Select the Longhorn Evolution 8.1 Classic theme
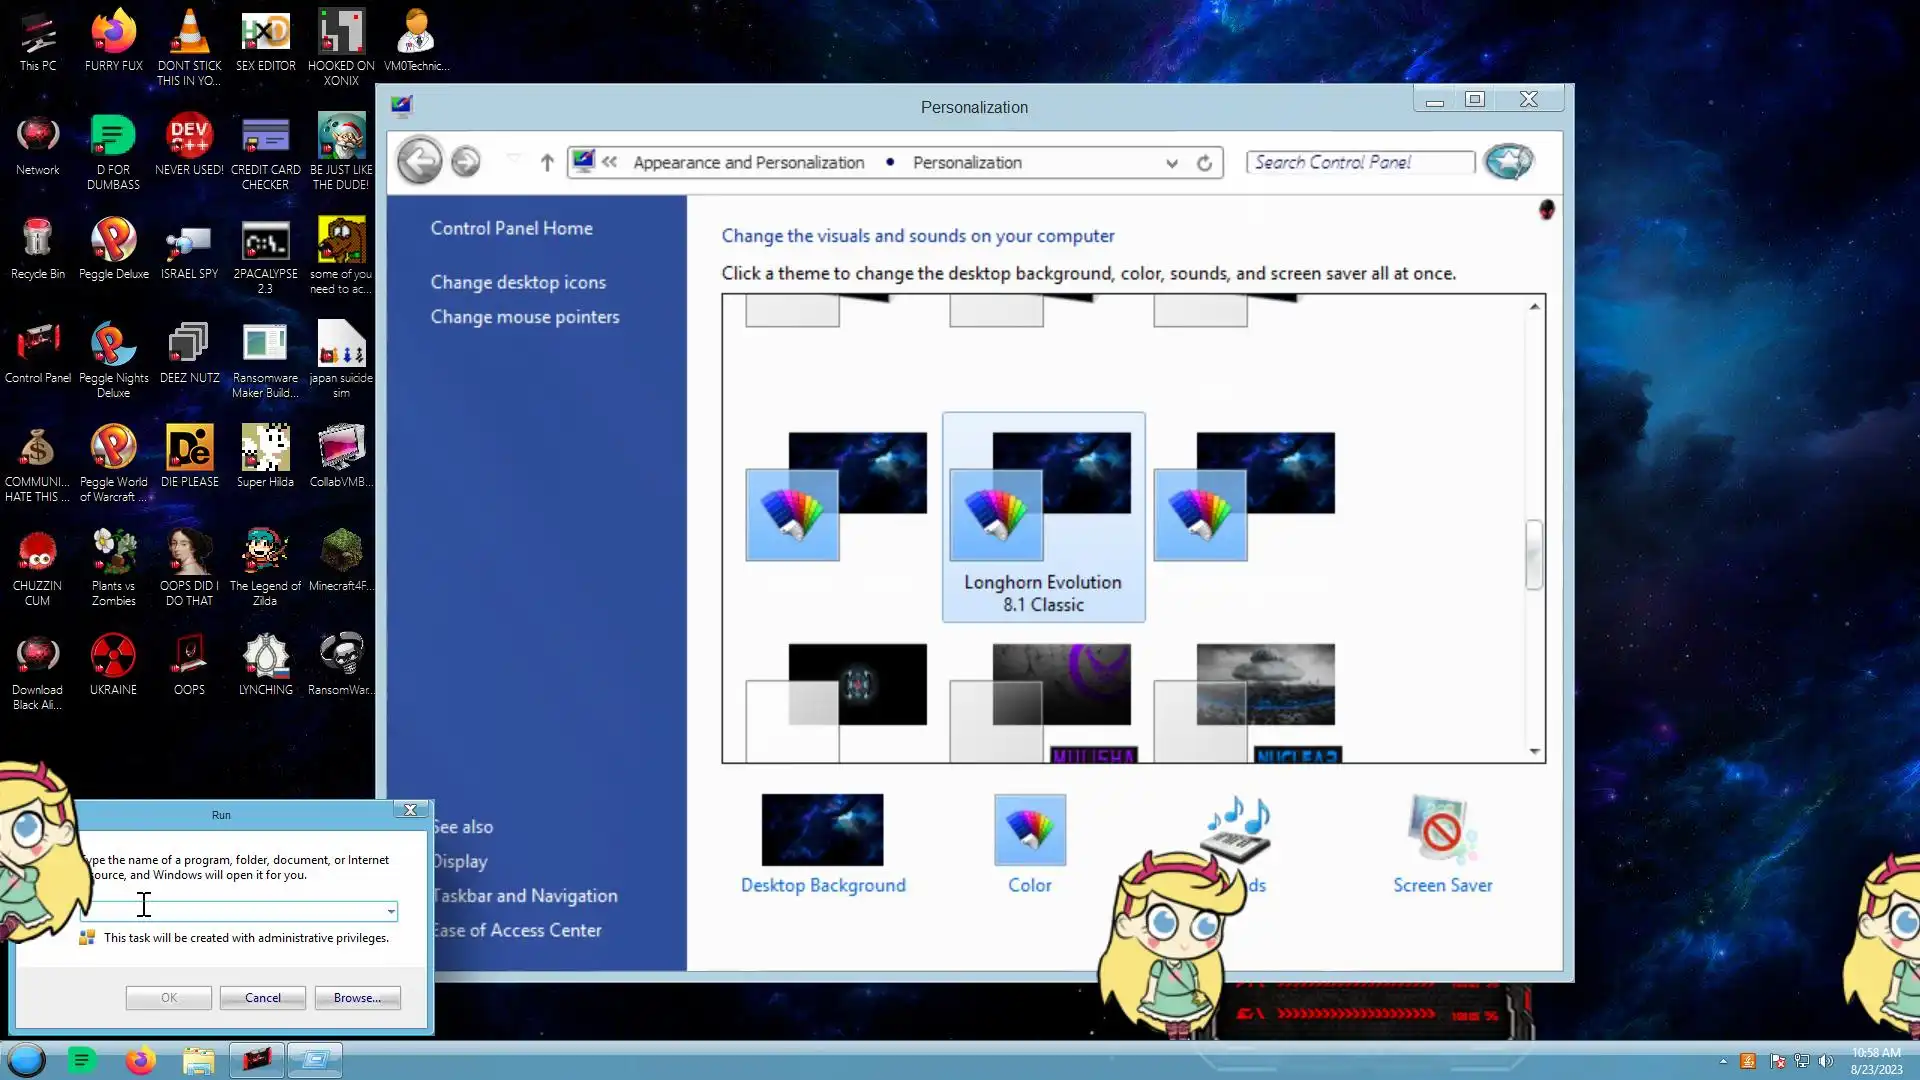1920x1080 pixels. pos(1043,516)
